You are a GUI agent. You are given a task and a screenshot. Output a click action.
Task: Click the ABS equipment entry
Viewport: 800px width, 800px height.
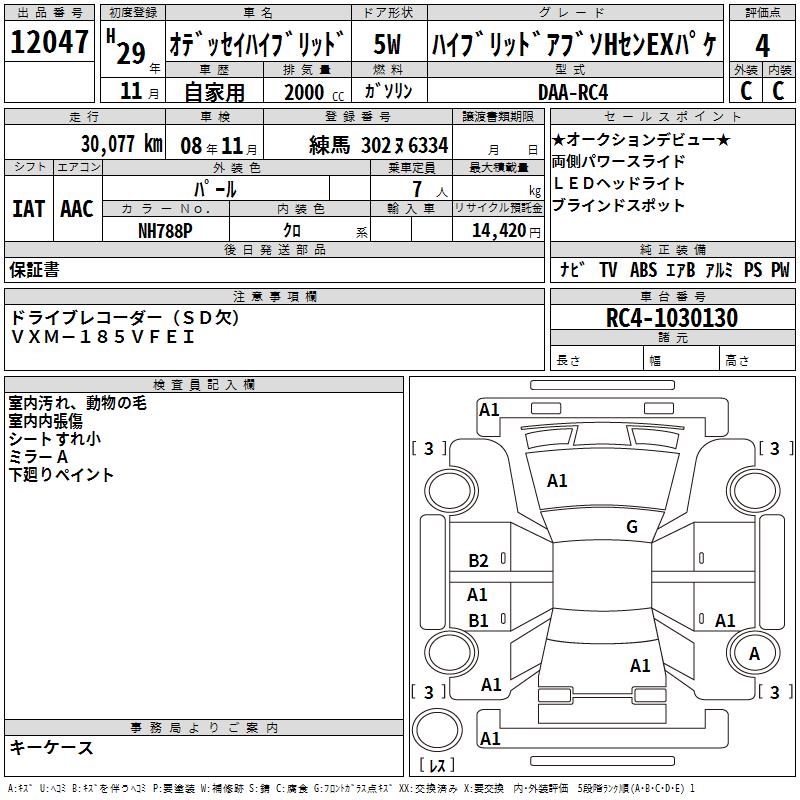click(643, 269)
